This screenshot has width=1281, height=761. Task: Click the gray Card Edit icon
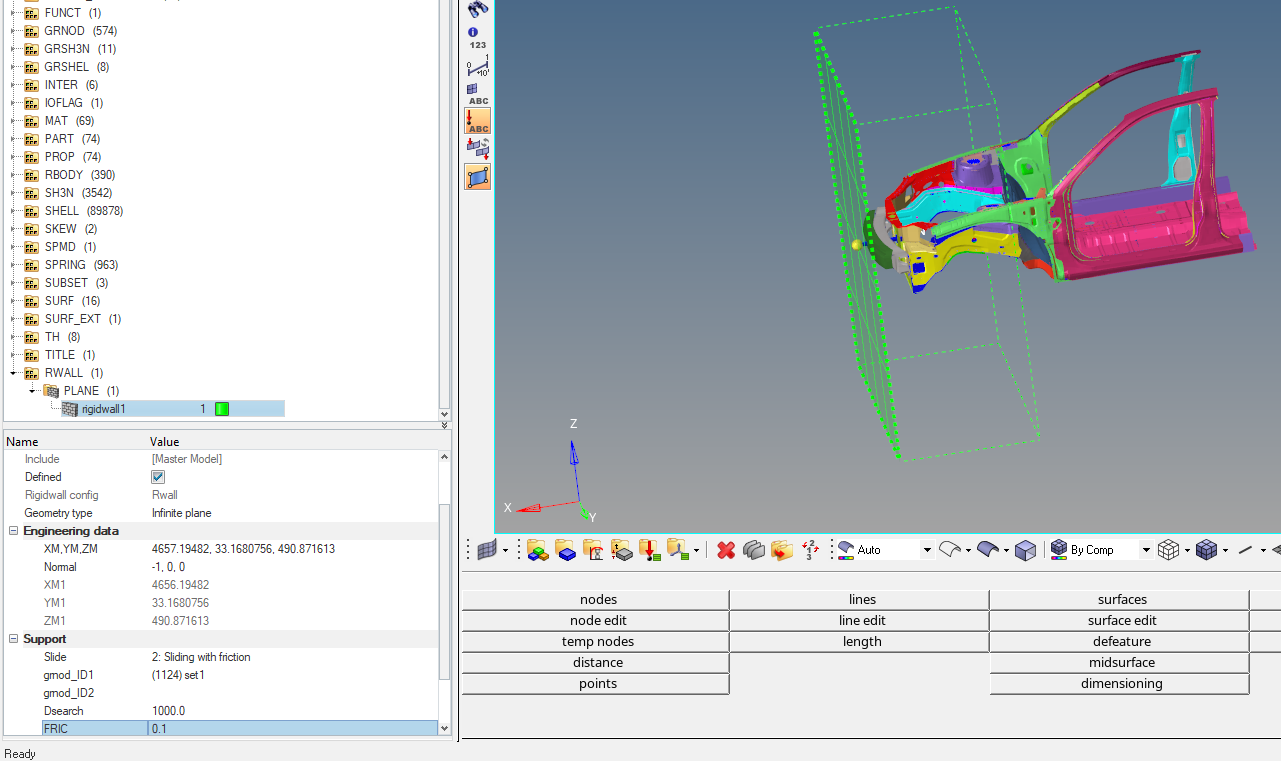(754, 550)
